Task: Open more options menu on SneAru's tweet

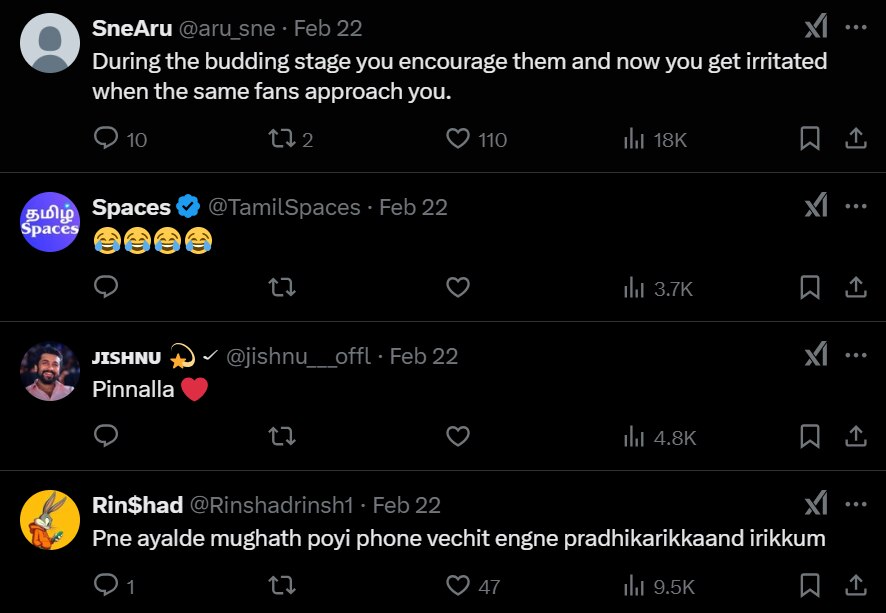Action: point(856,28)
